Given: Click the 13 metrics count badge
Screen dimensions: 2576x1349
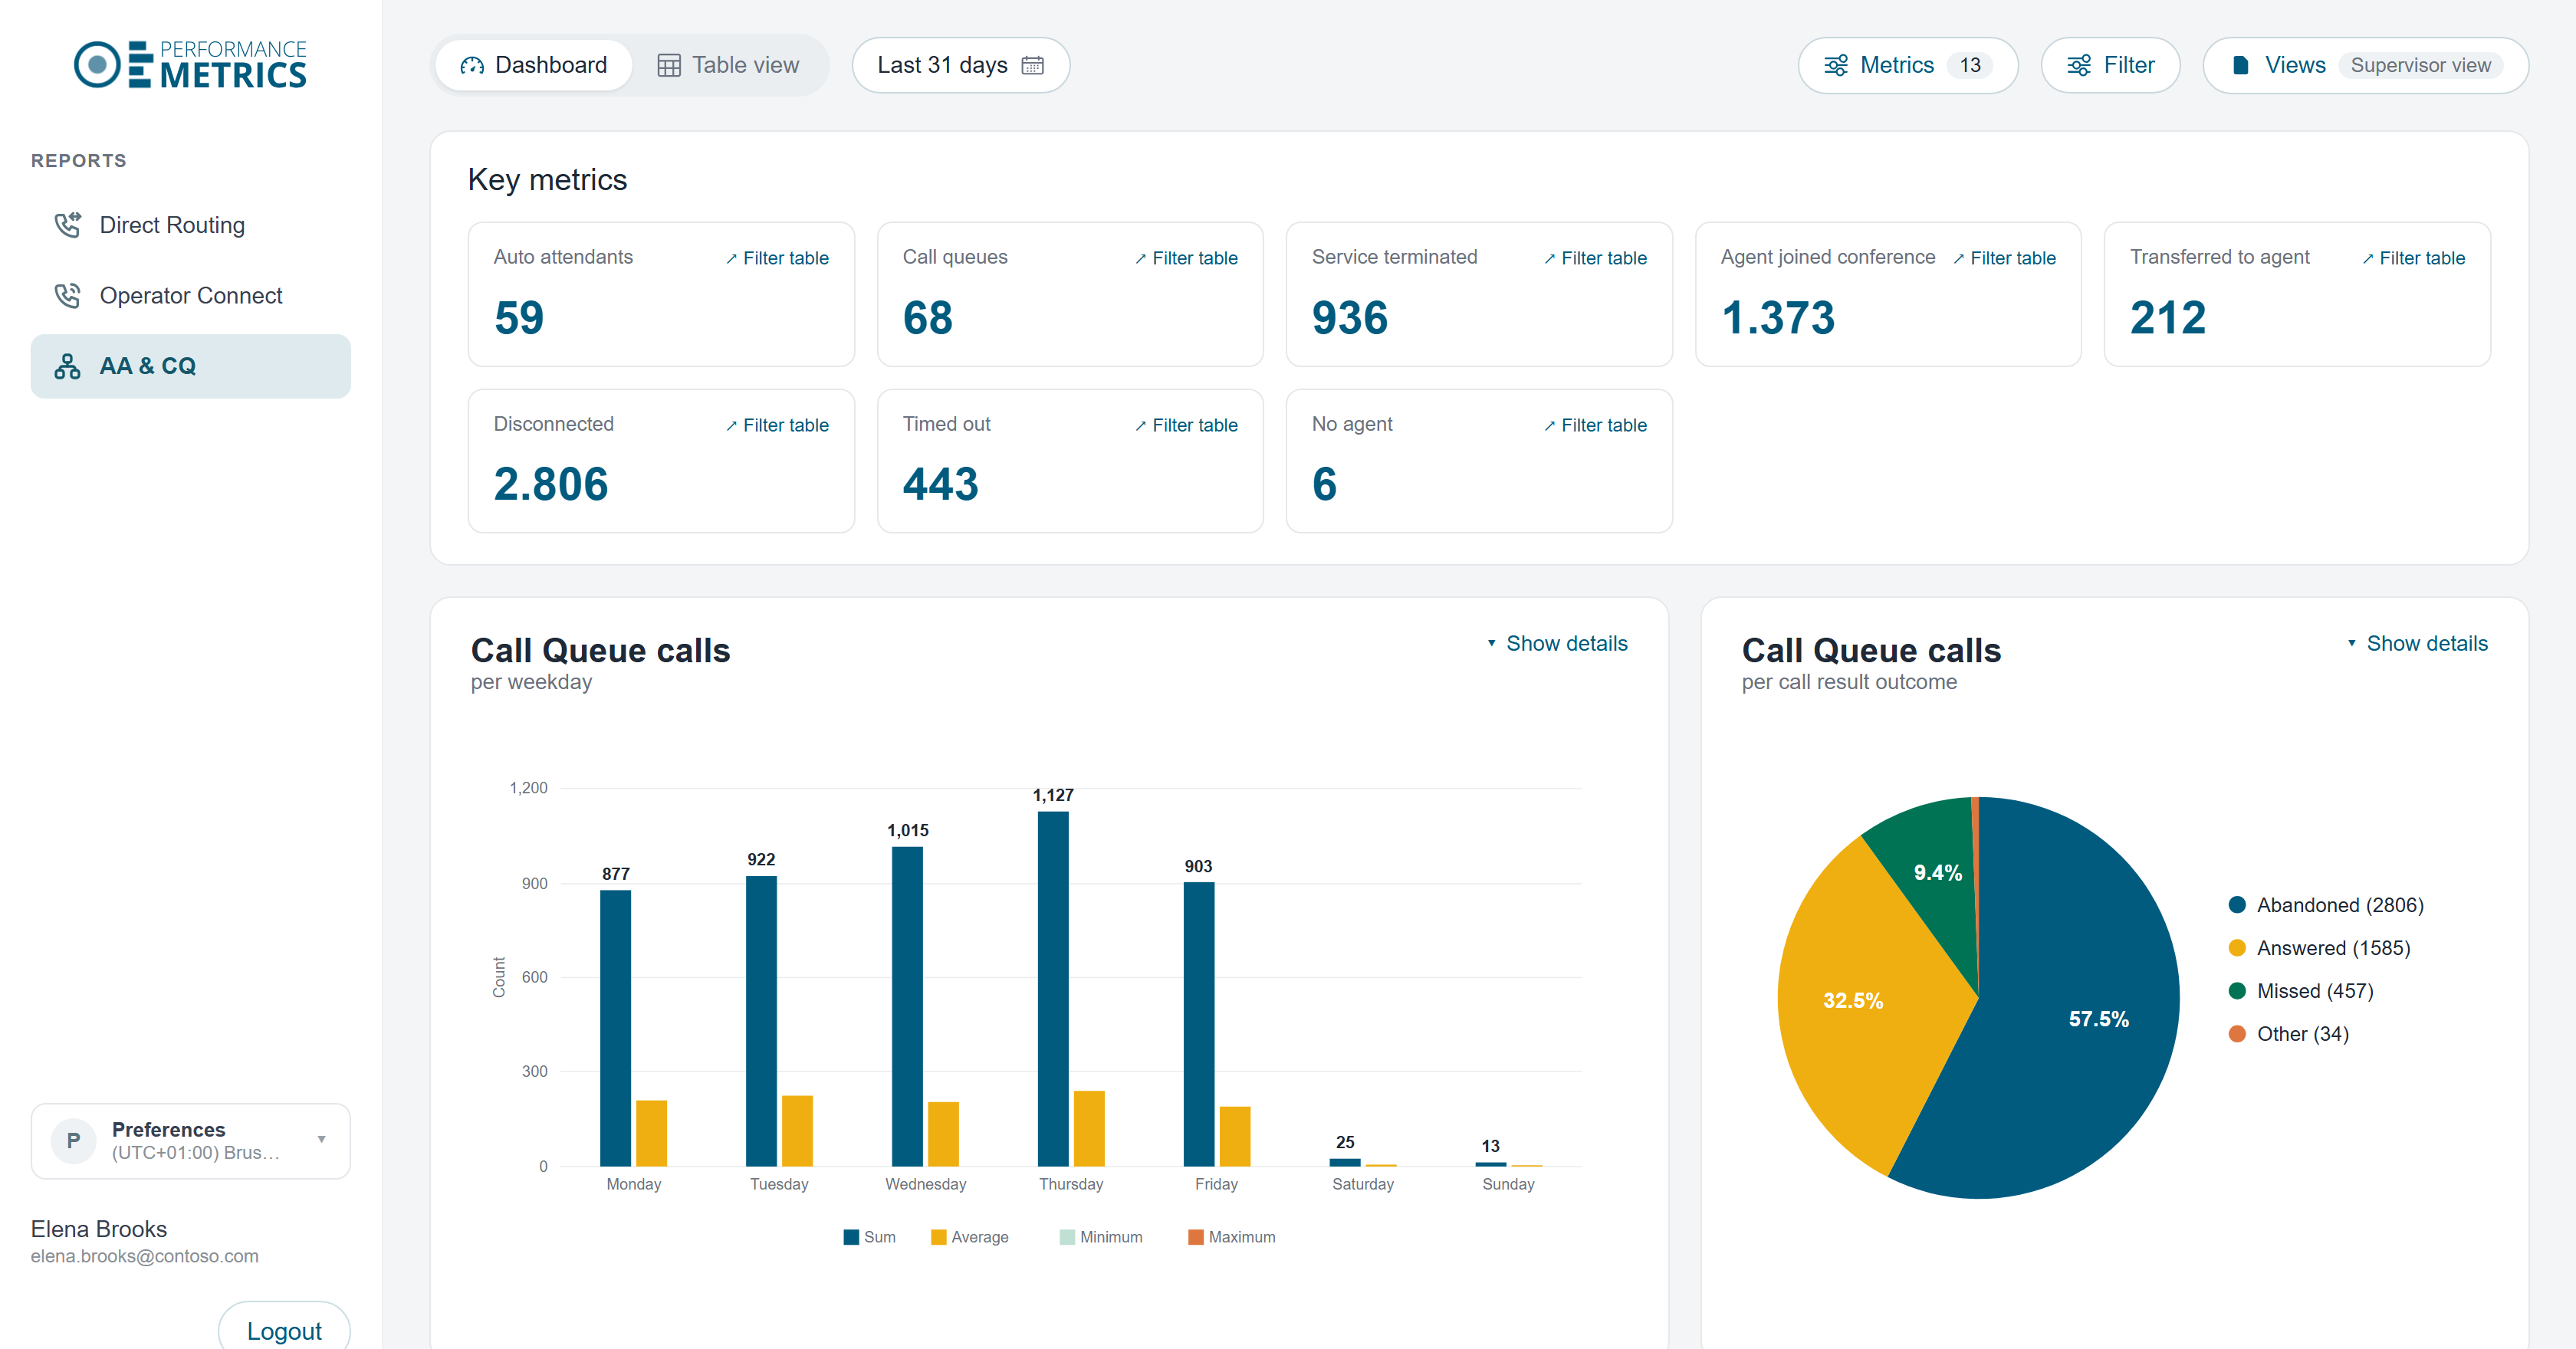Looking at the screenshot, I should pyautogui.click(x=1969, y=66).
